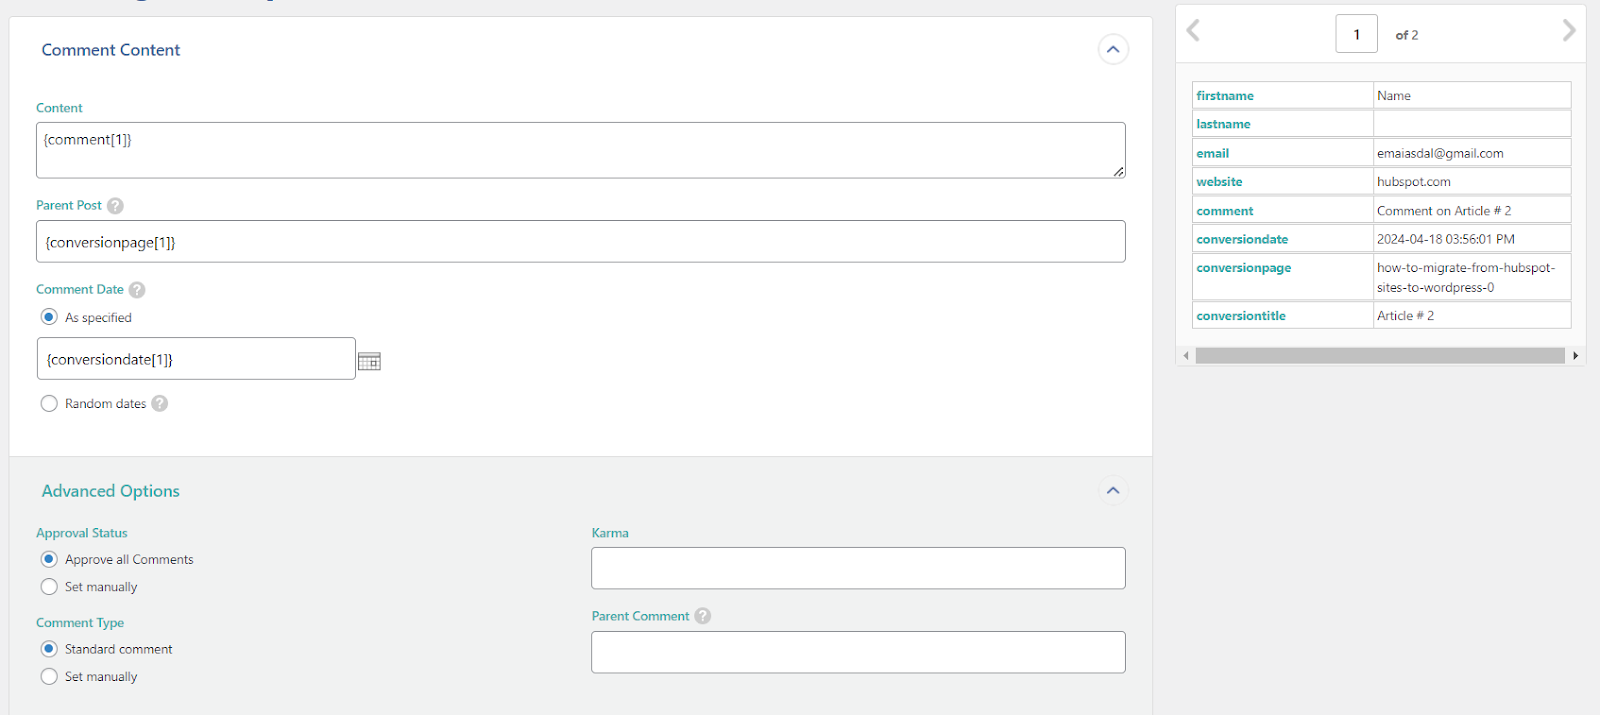This screenshot has height=715, width=1600.
Task: Choose Set manually under Approval Status
Action: [x=49, y=587]
